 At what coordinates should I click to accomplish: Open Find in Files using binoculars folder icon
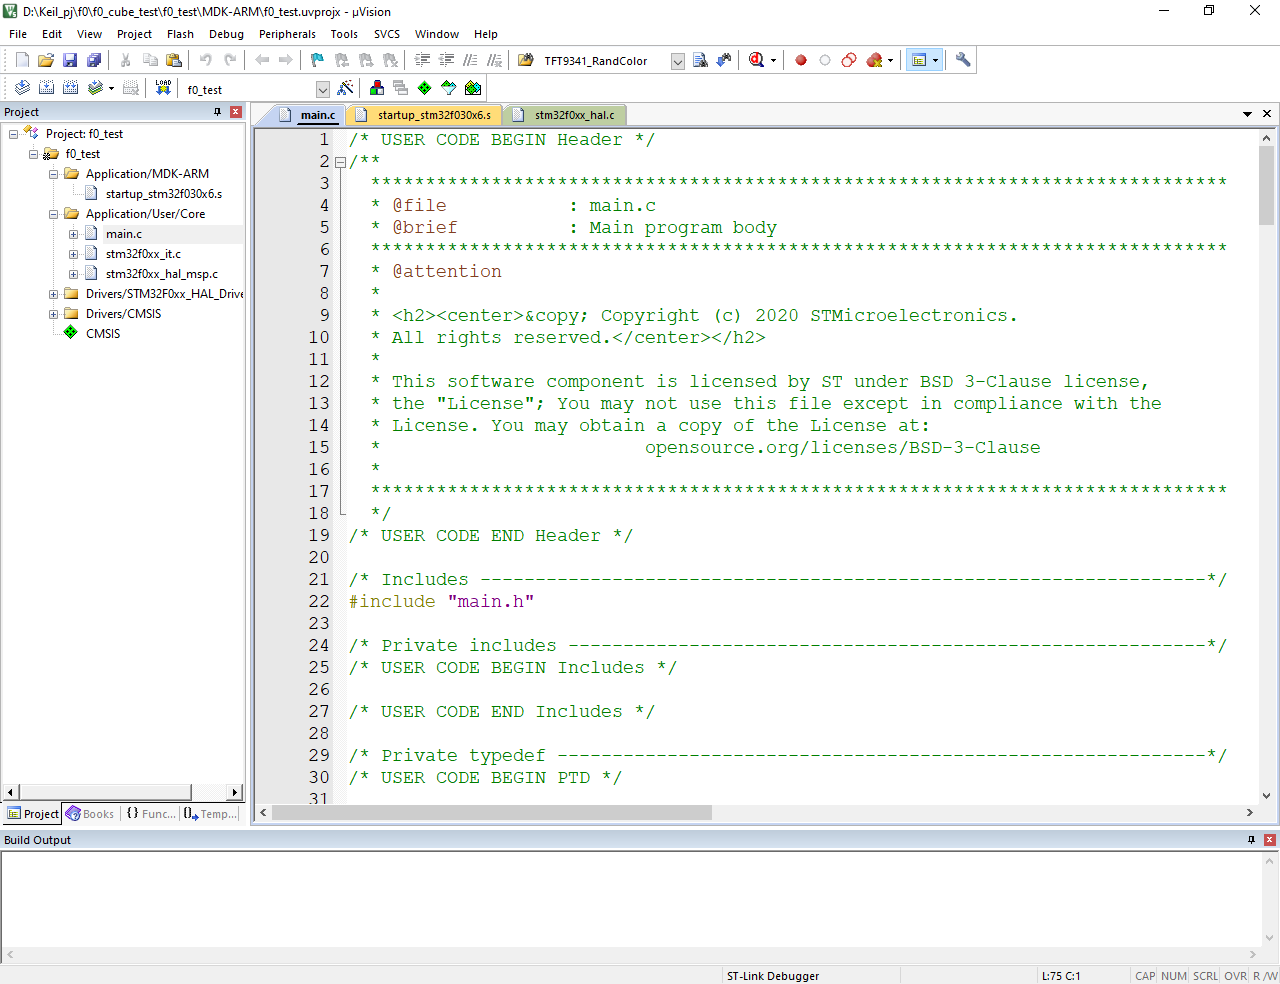[526, 60]
